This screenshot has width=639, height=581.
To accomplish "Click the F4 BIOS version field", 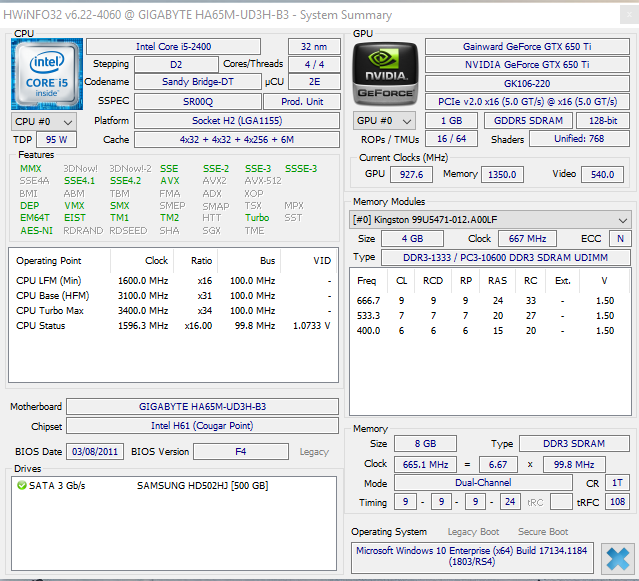I will coord(241,452).
